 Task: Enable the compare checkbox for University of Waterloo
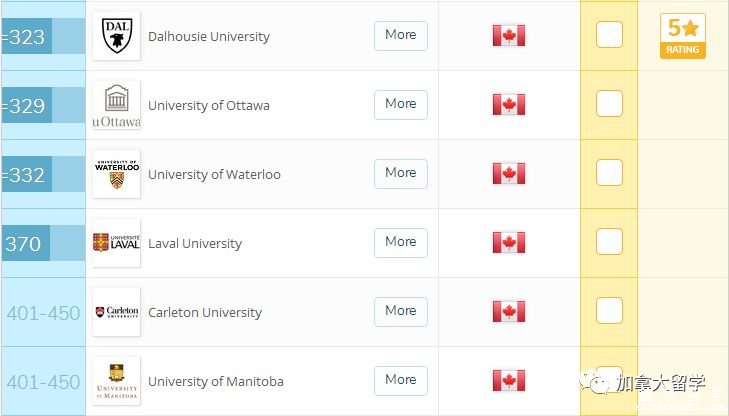pyautogui.click(x=609, y=172)
